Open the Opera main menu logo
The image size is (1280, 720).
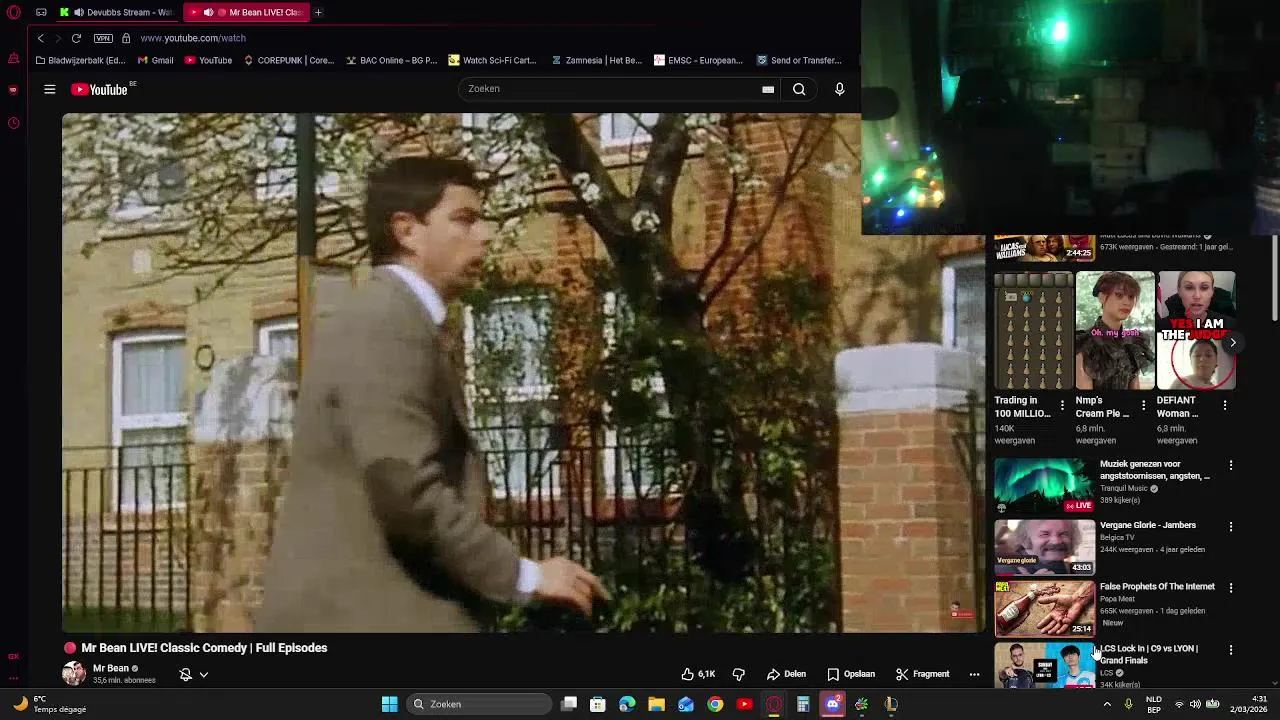pyautogui.click(x=12, y=12)
